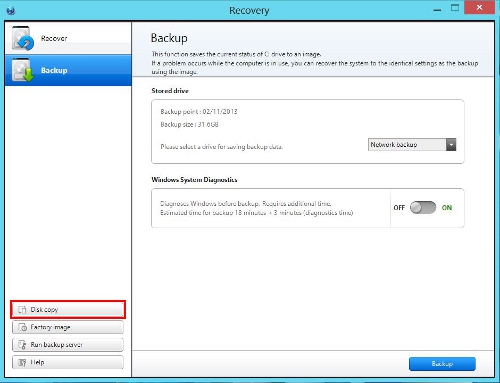This screenshot has width=500, height=383.
Task: Start Run backup server
Action: click(68, 344)
